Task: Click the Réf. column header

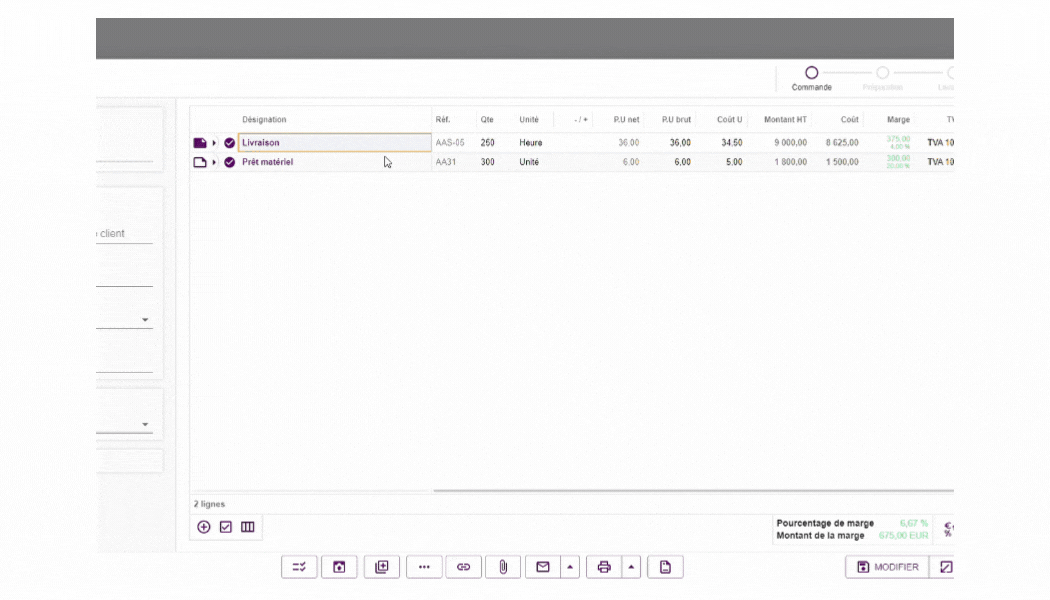Action: click(x=443, y=120)
